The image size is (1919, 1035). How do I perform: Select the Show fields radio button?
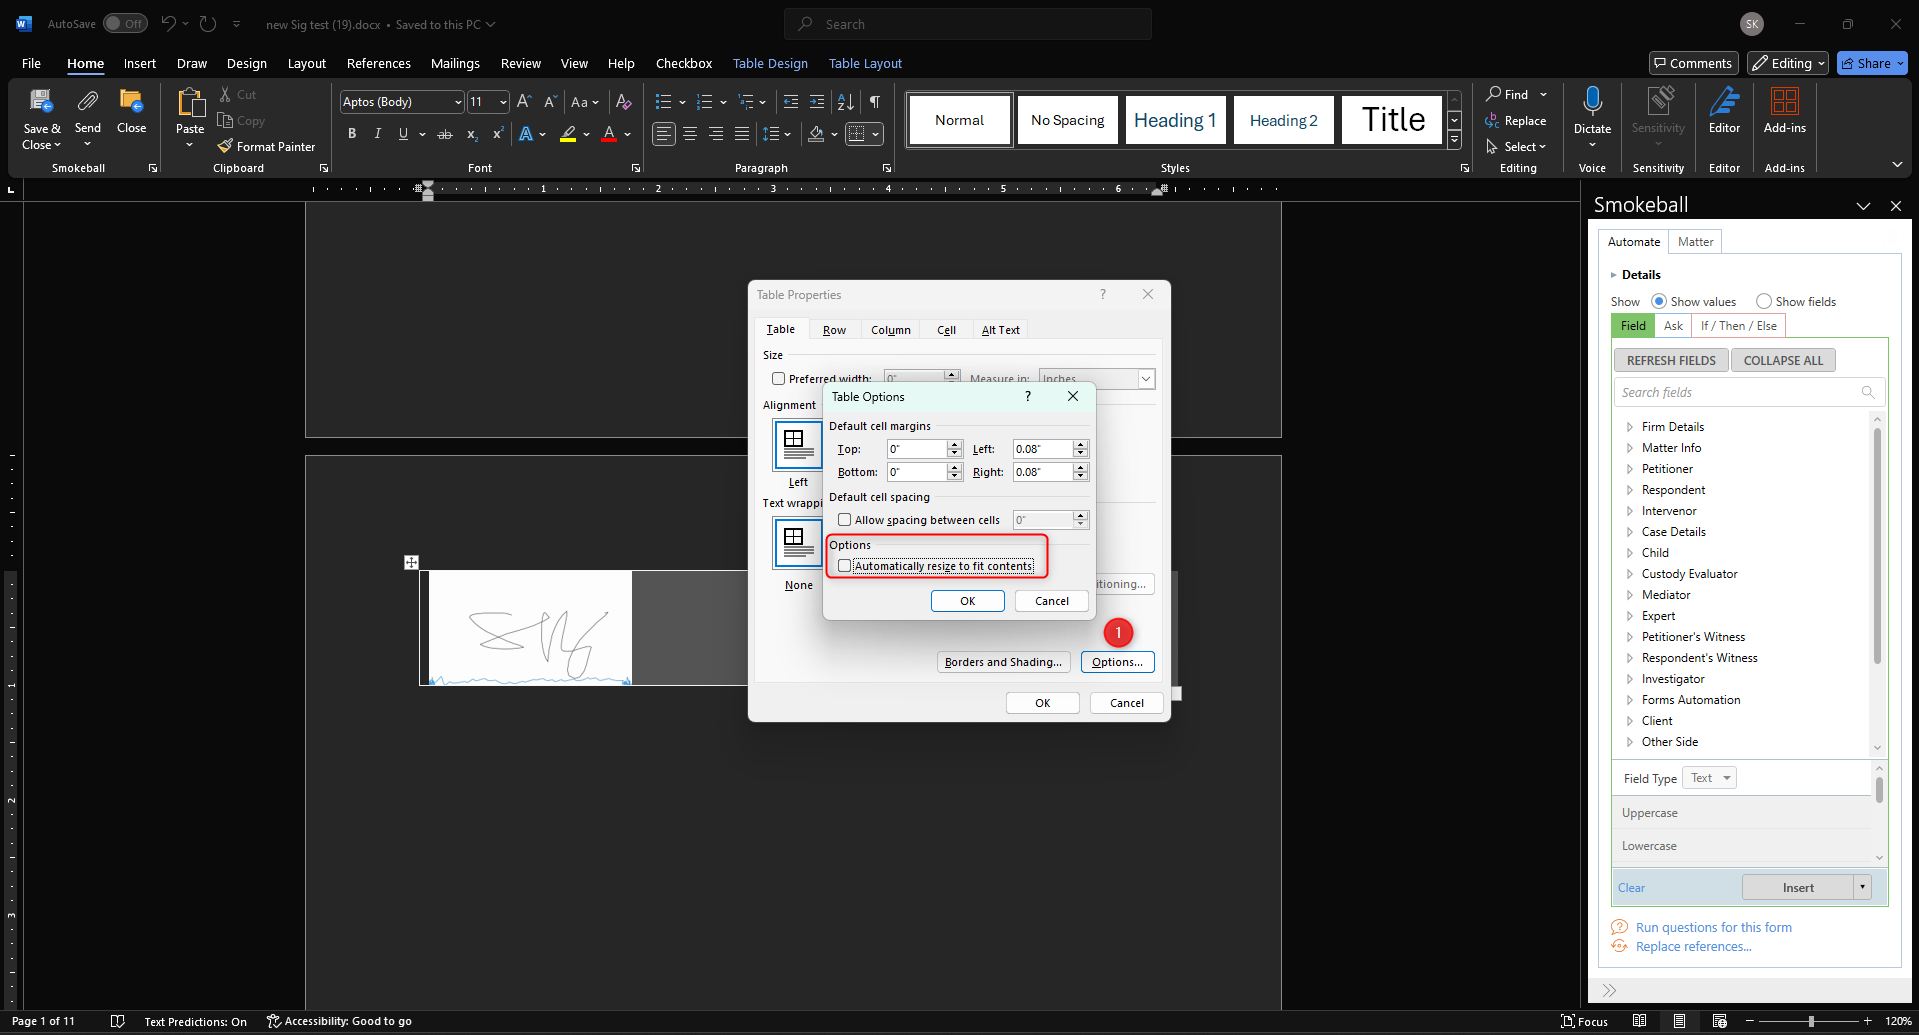1764,301
